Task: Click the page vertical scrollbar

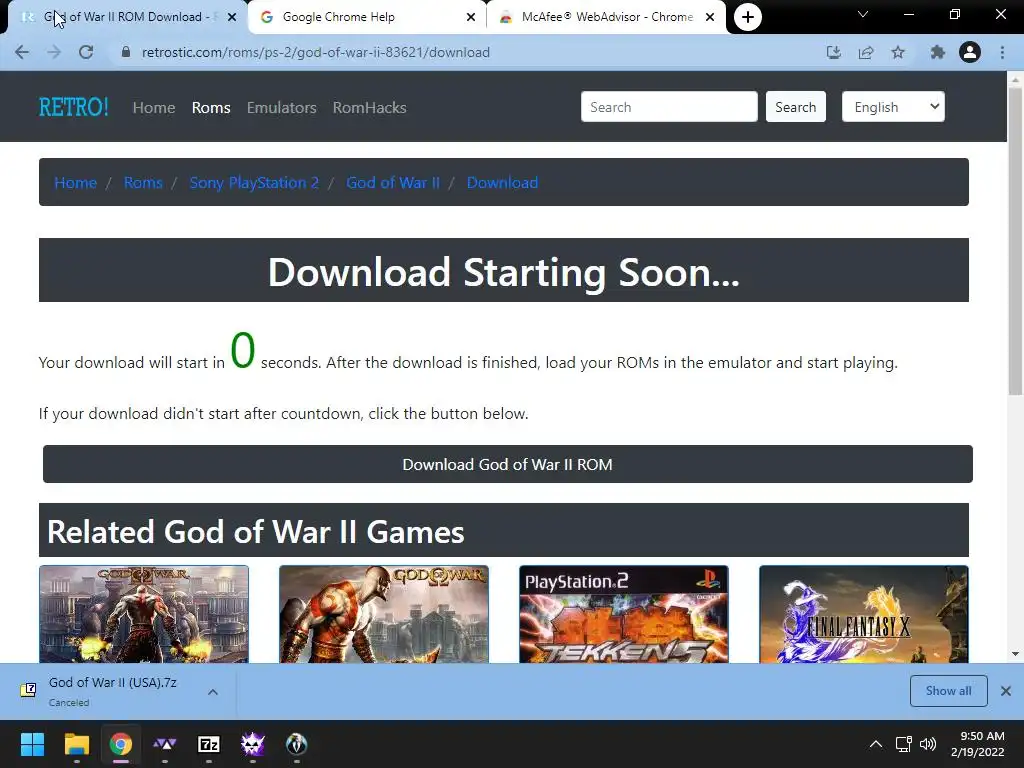Action: pos(1015,242)
